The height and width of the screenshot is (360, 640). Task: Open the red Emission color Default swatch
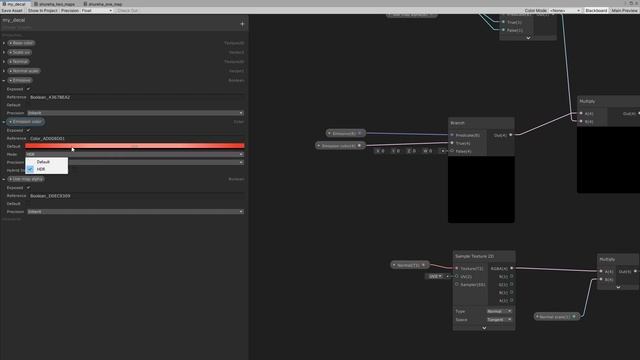(x=135, y=146)
